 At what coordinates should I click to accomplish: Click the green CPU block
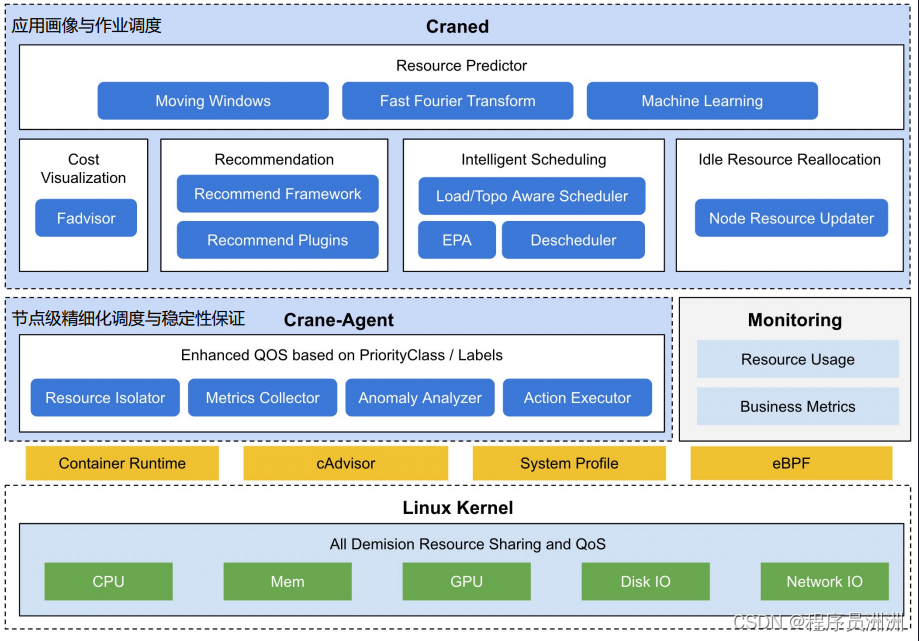108,581
